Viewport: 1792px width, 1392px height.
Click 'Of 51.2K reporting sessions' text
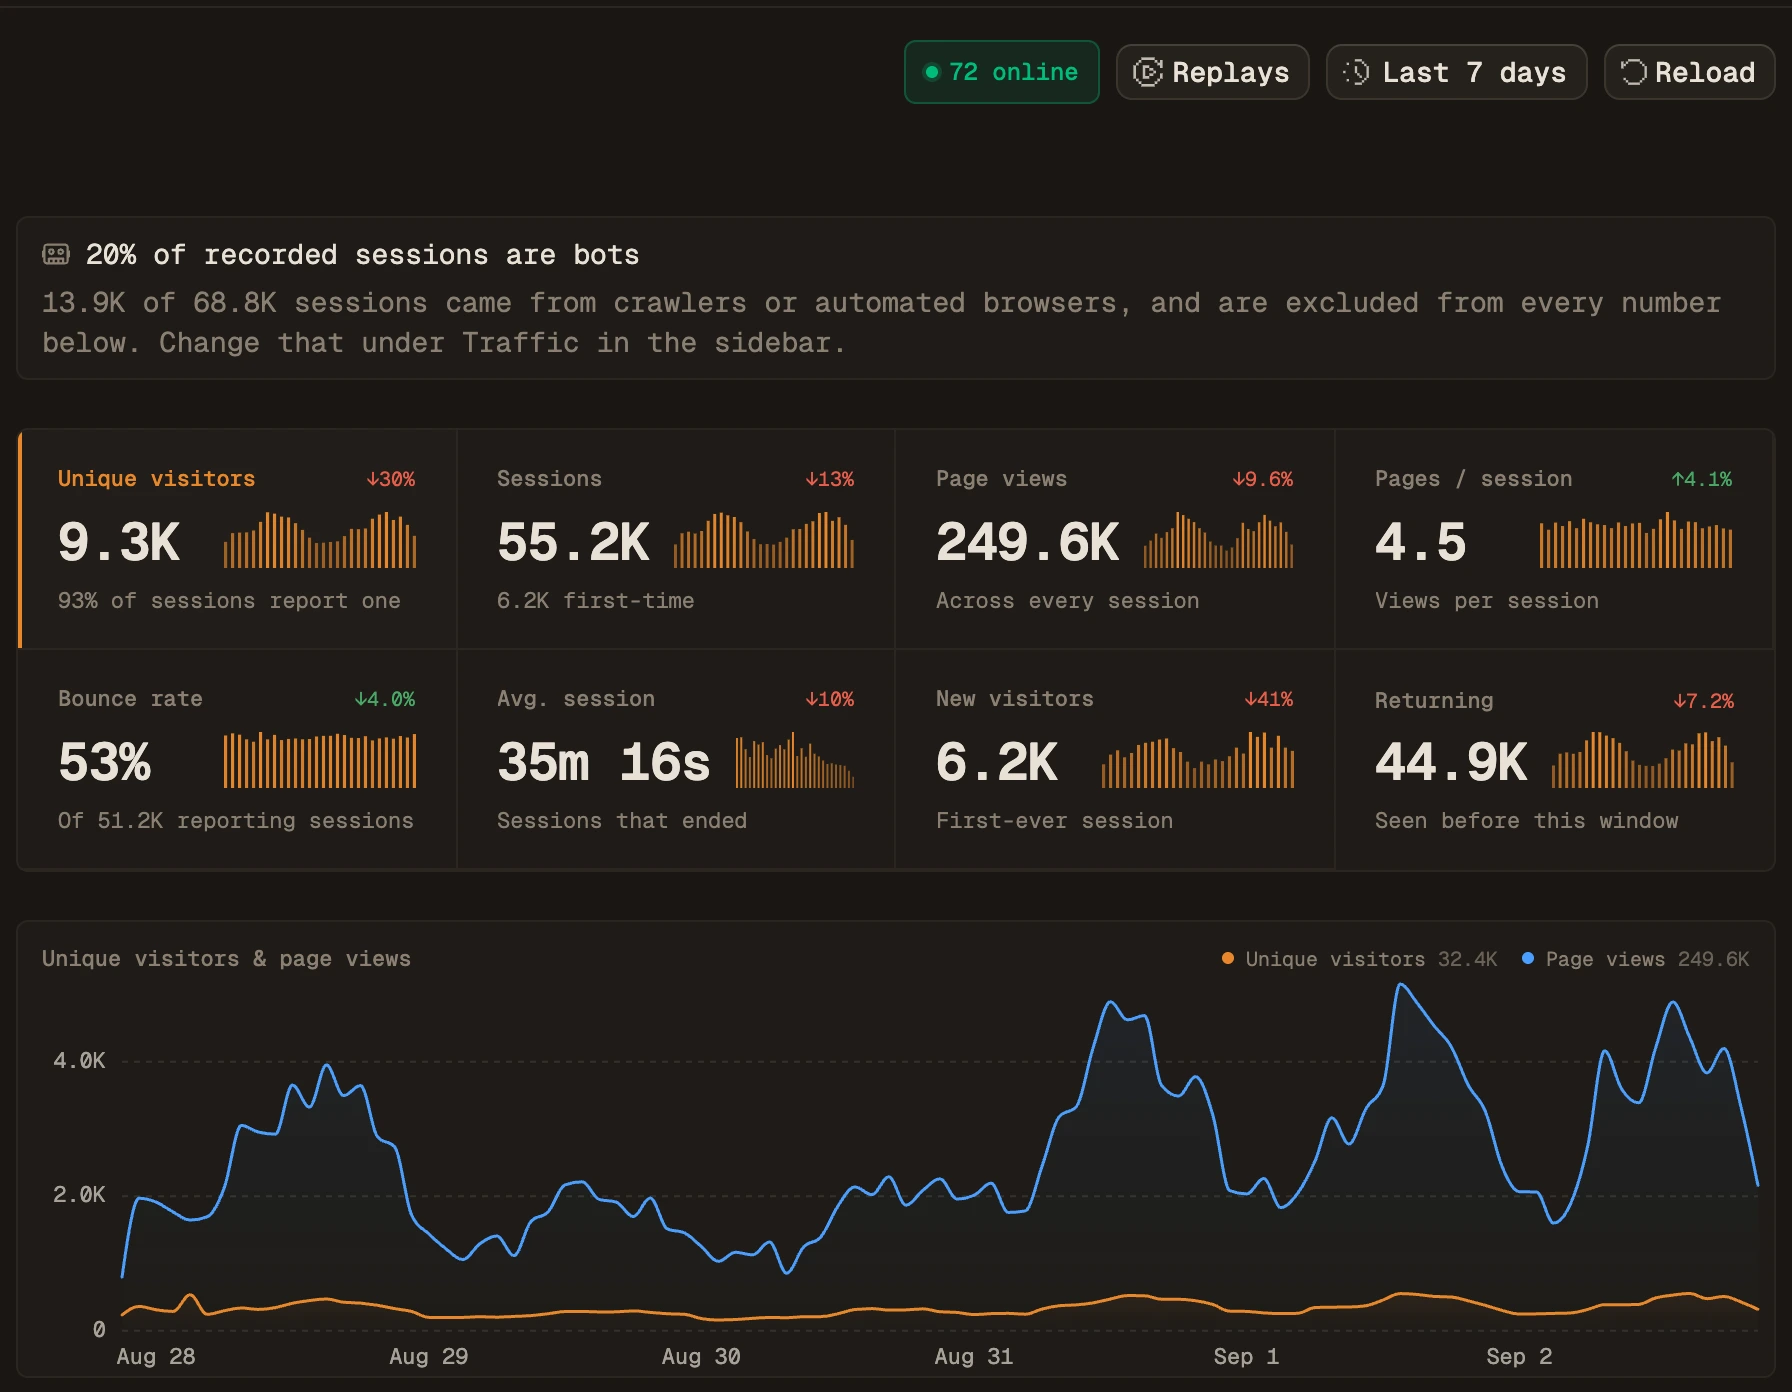click(x=236, y=821)
